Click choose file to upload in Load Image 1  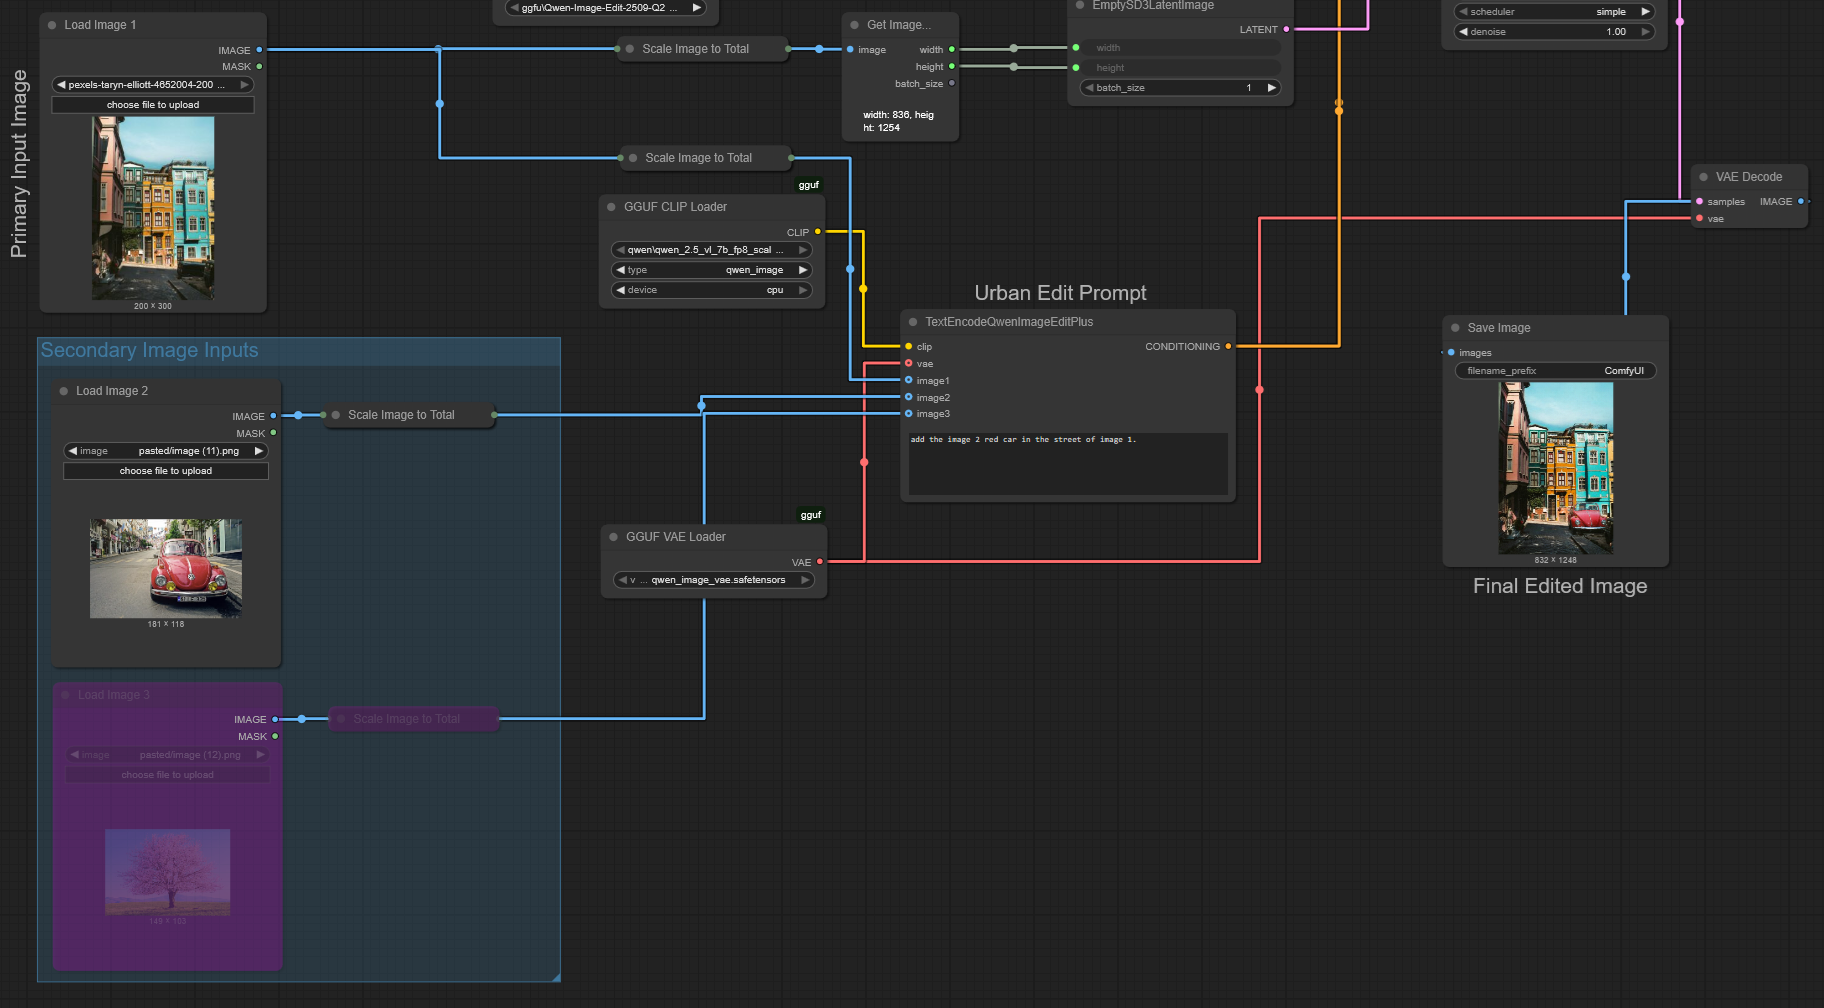153,105
